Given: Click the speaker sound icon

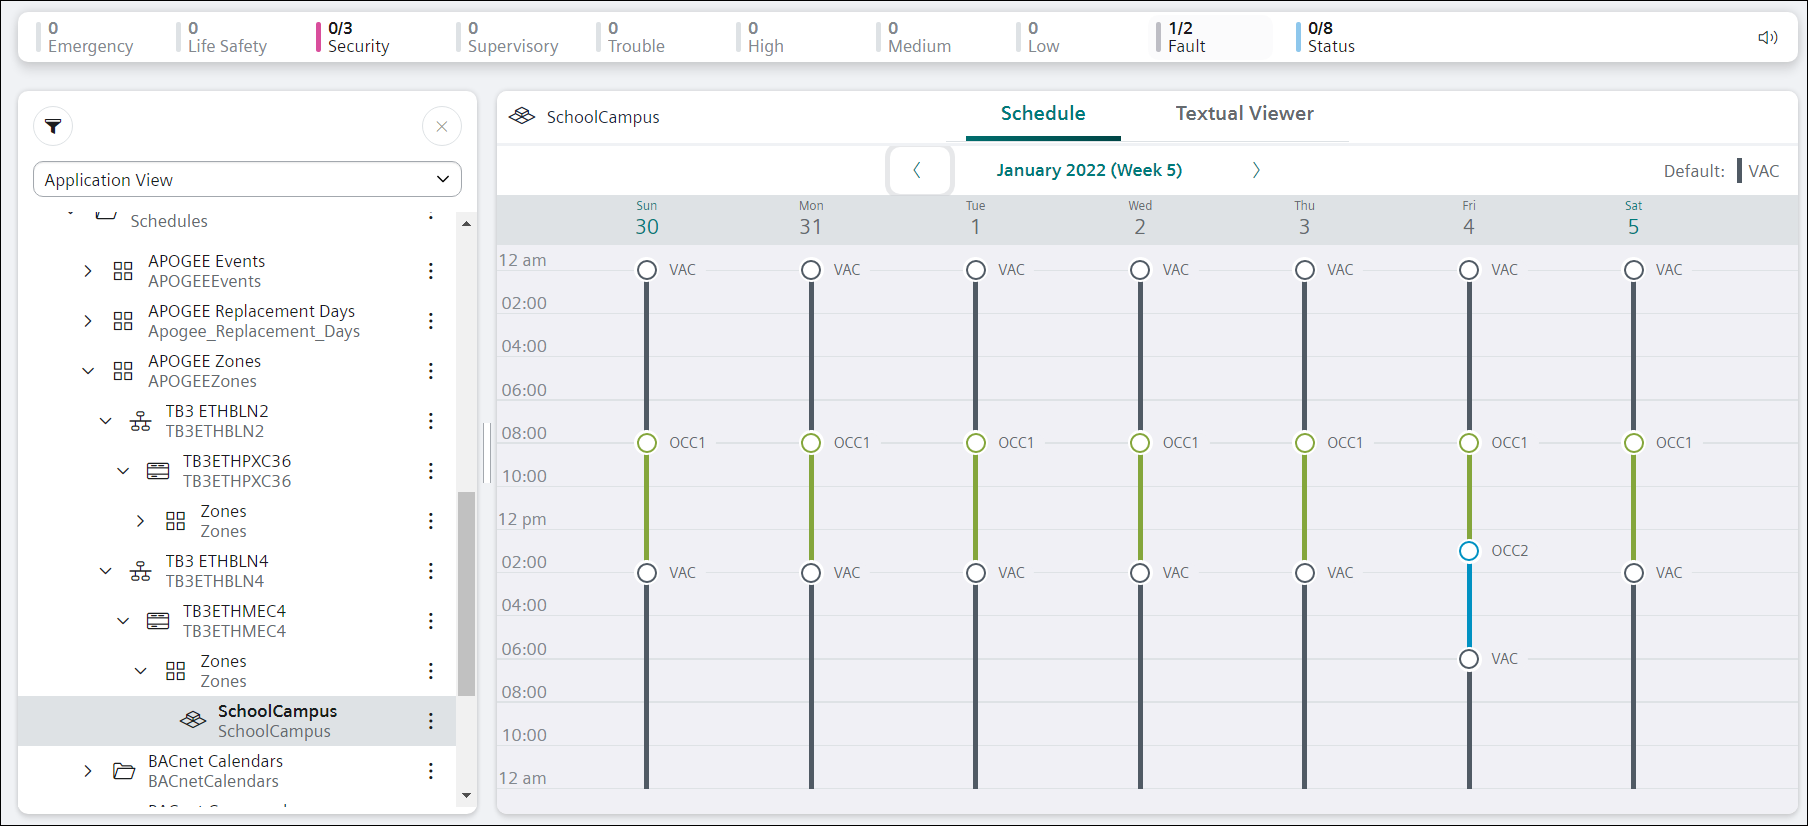Looking at the screenshot, I should click(x=1767, y=37).
